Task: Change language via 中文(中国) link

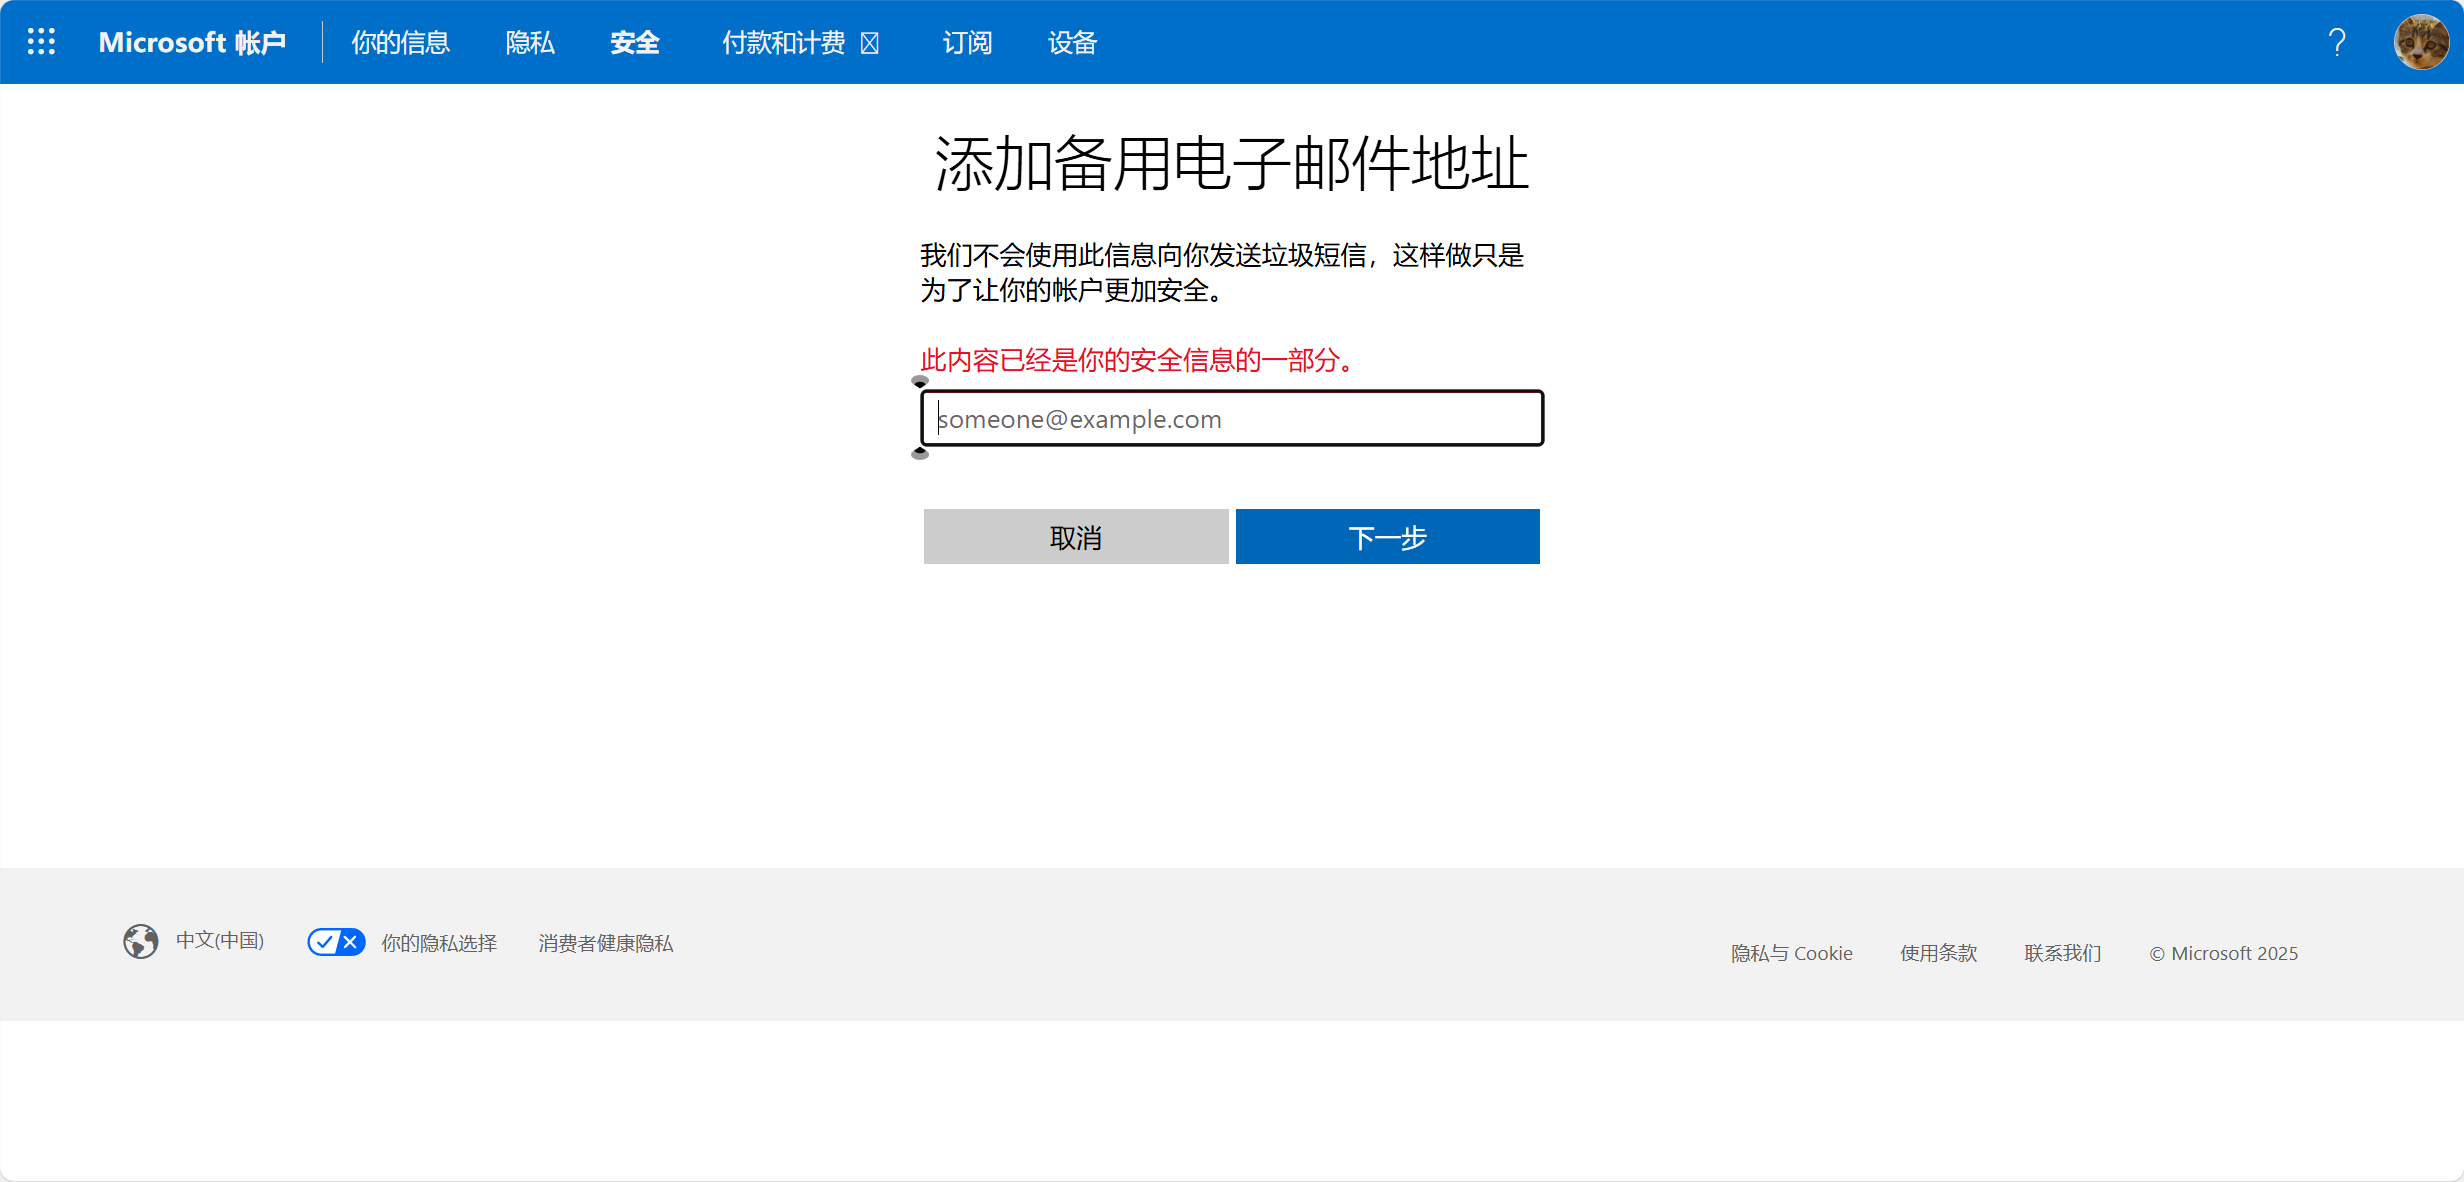Action: pyautogui.click(x=220, y=941)
